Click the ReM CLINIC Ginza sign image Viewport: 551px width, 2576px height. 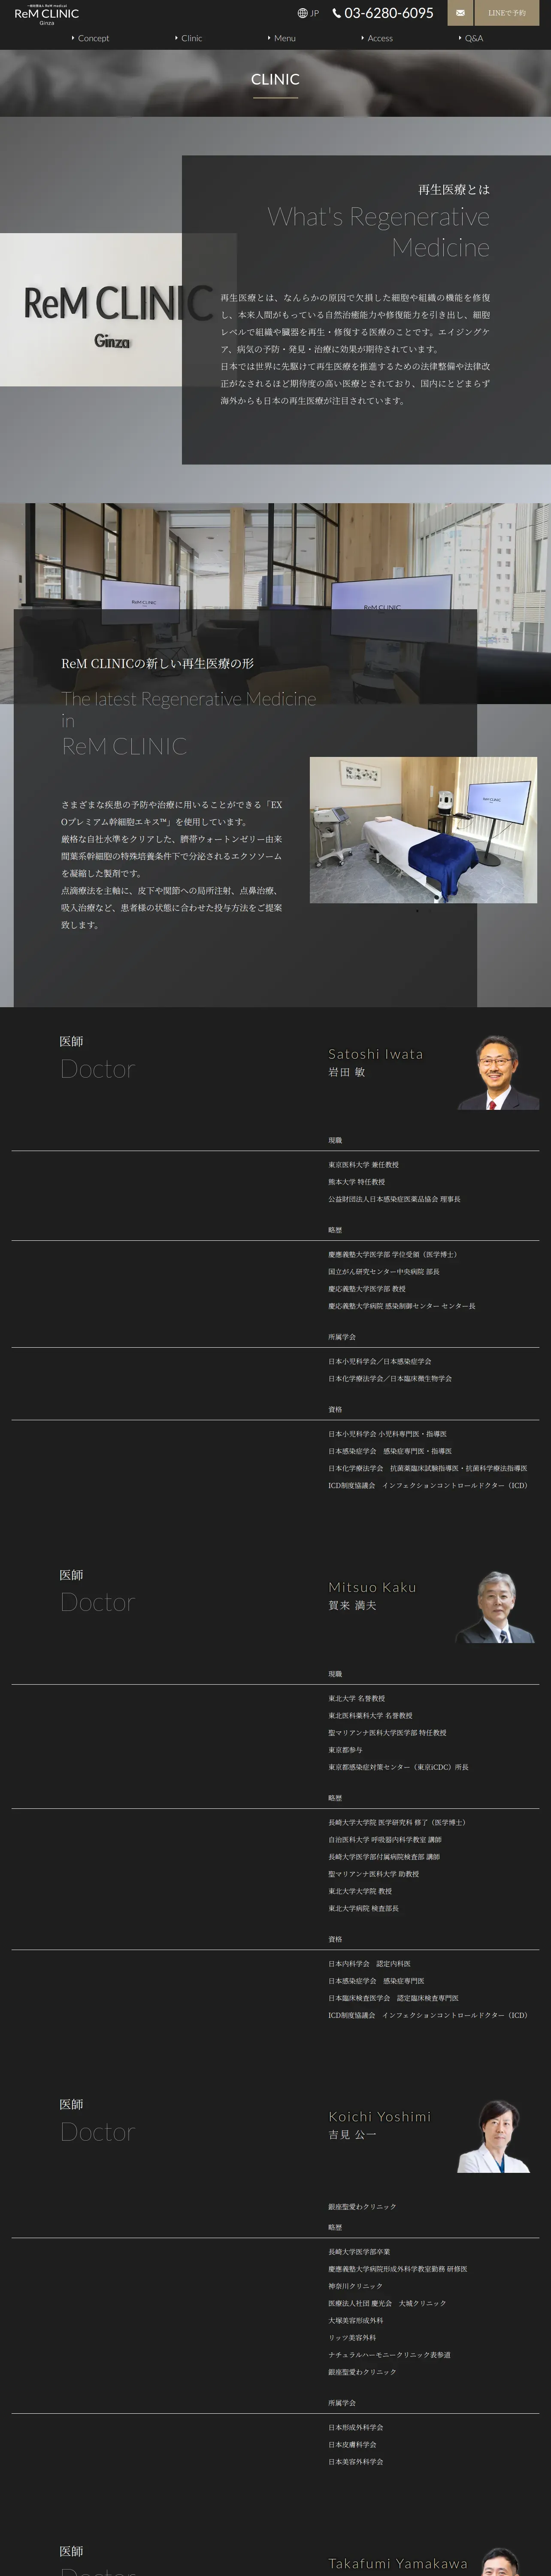click(x=118, y=310)
